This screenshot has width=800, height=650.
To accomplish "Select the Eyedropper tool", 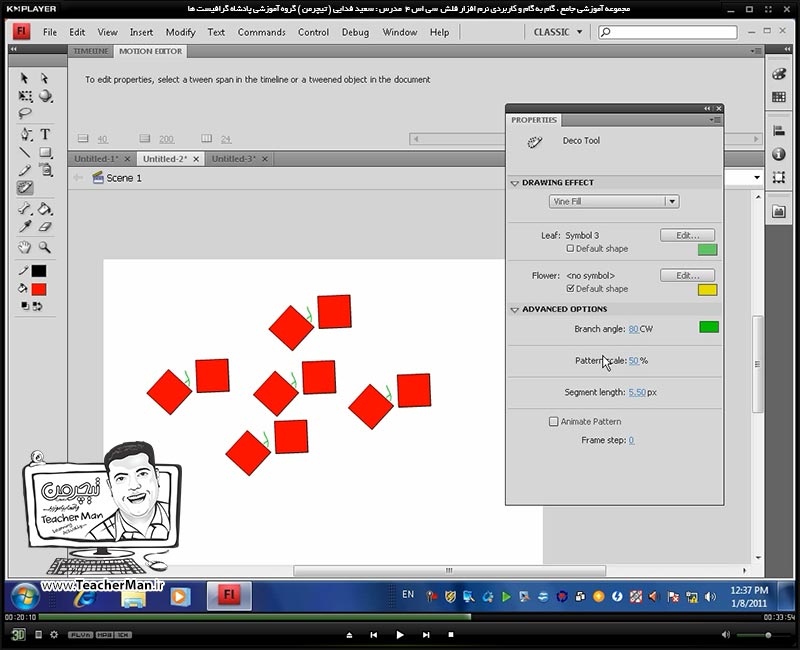I will pos(24,227).
